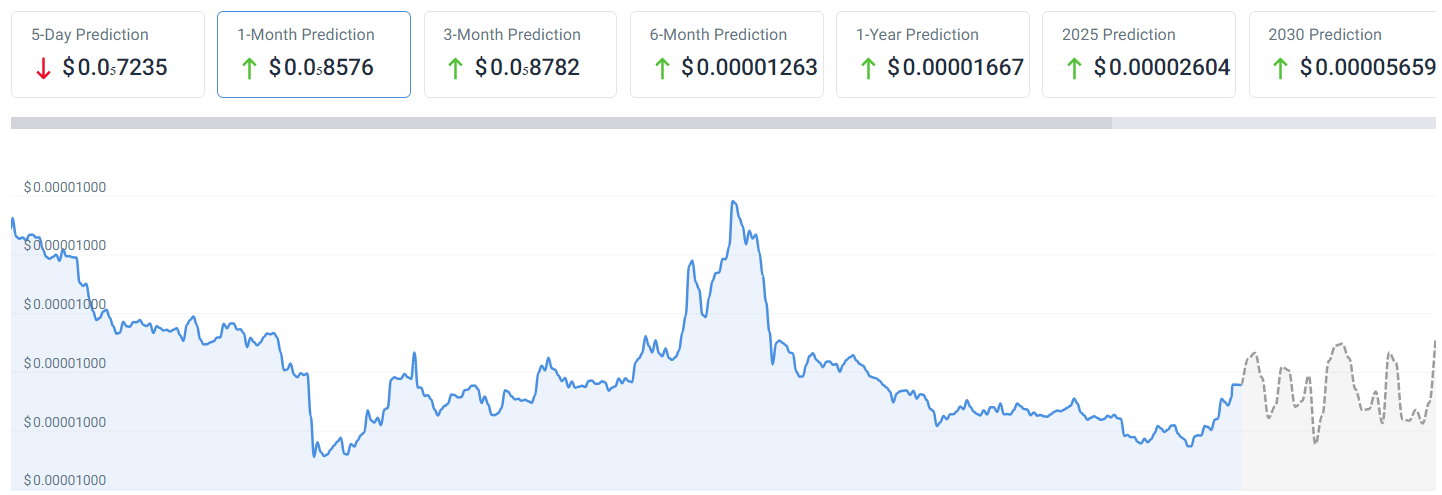Click the 8782 price in the 3-Month card
The height and width of the screenshot is (495, 1442).
coord(527,68)
